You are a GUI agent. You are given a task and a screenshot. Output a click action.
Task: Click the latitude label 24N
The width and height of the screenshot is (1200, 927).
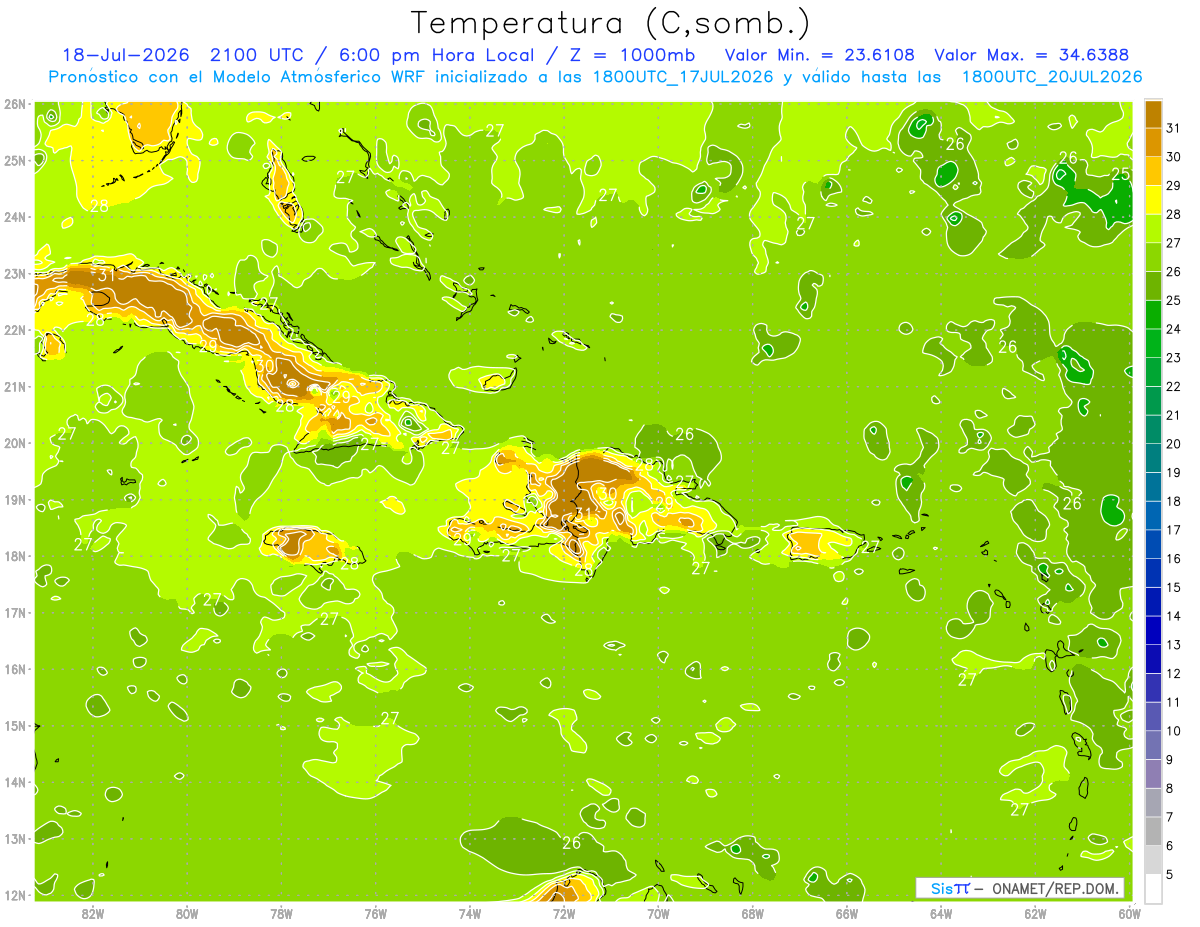coord(14,217)
